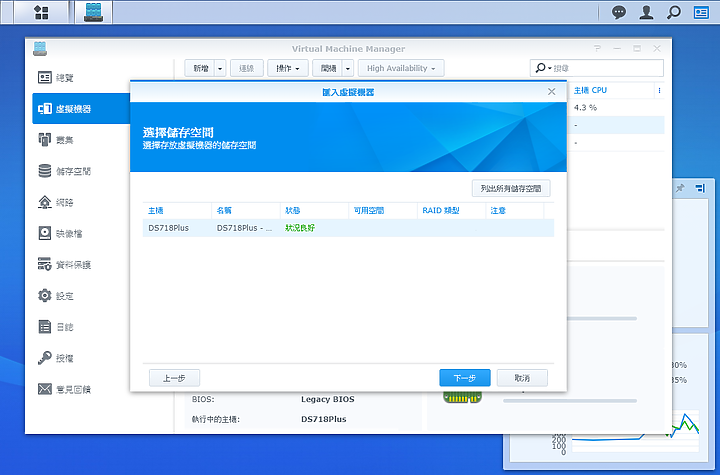The width and height of the screenshot is (720, 475).
Task: Sort by 注意 column header
Action: pyautogui.click(x=515, y=210)
